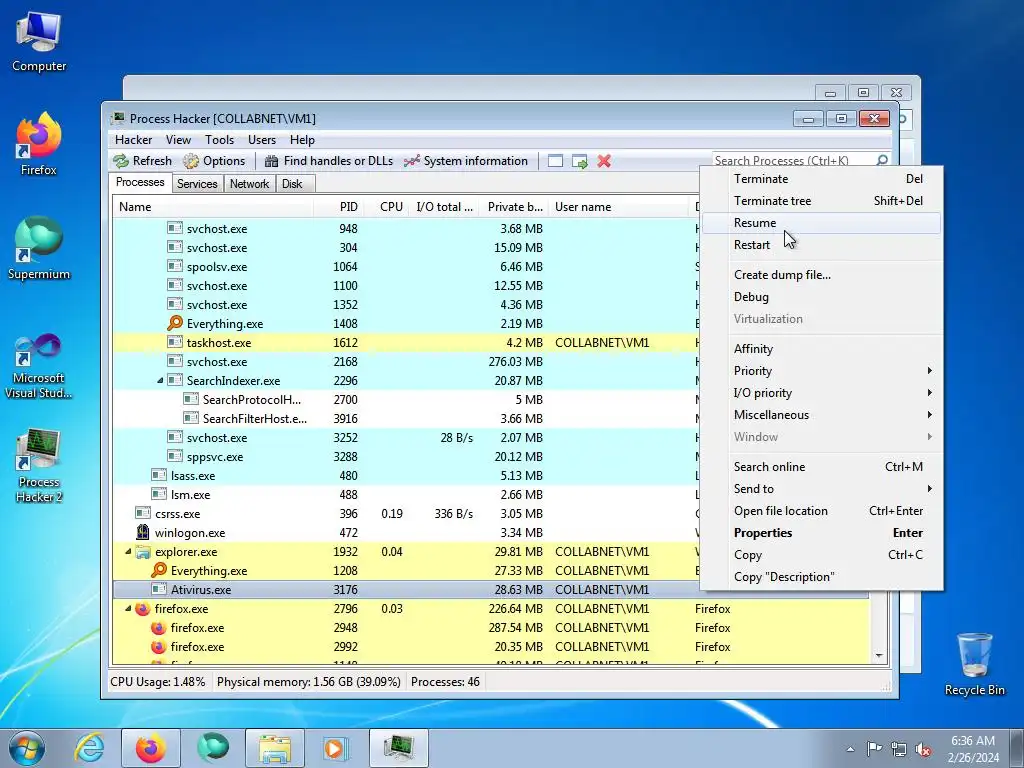Click the Refresh toolbar icon

pos(121,161)
